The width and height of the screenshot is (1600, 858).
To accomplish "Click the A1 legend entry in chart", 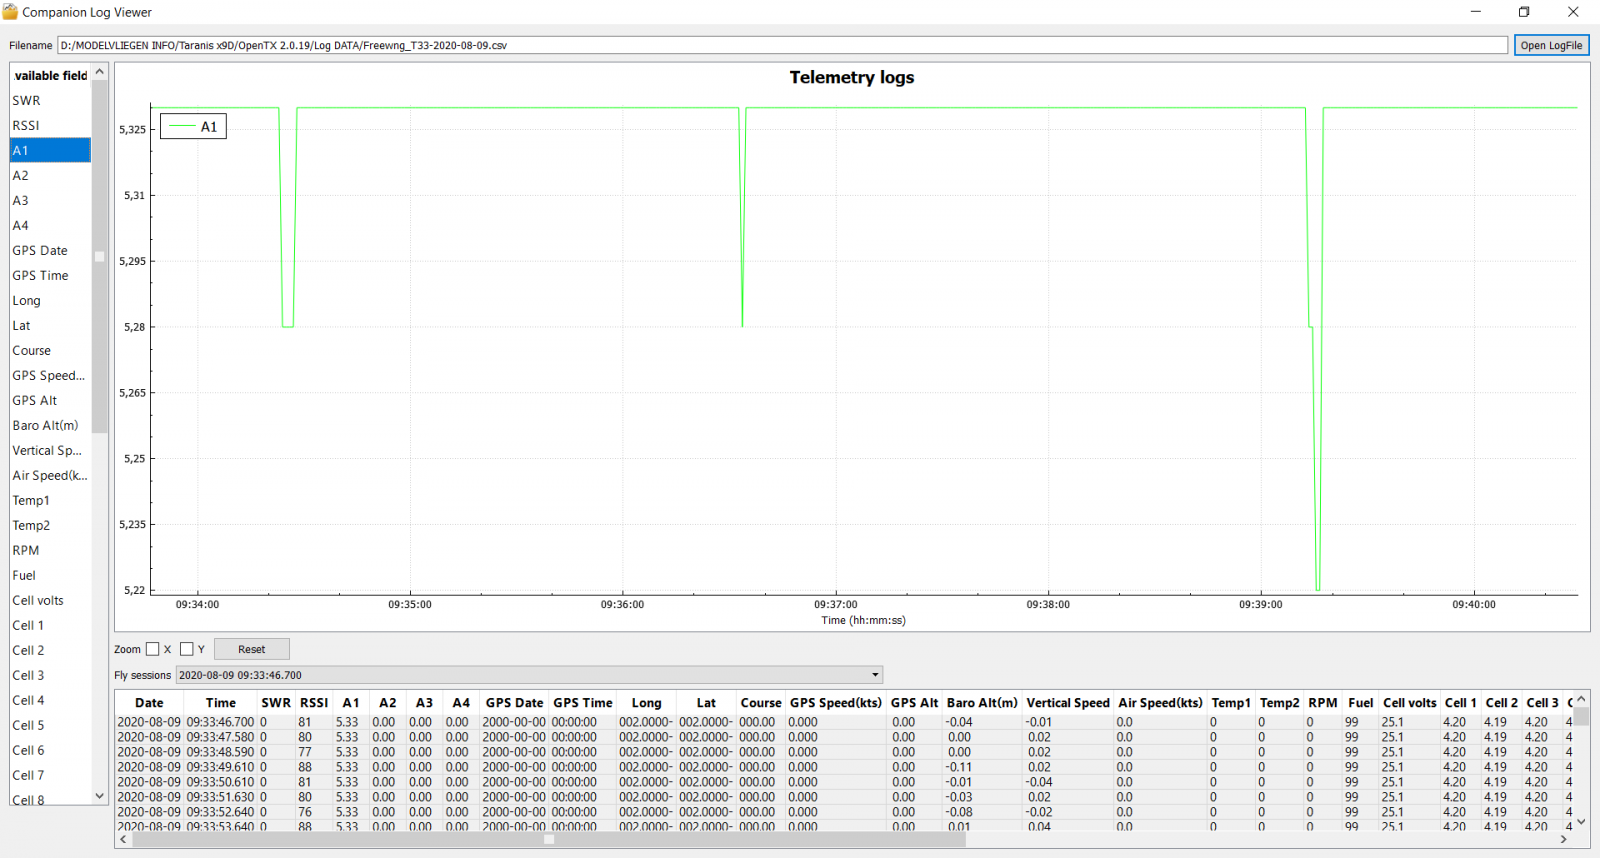I will coord(194,127).
